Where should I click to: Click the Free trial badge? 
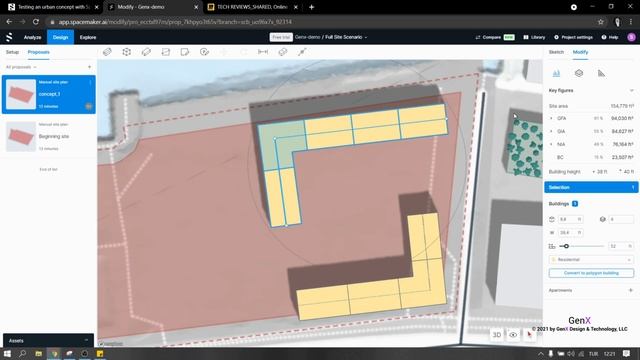point(281,37)
